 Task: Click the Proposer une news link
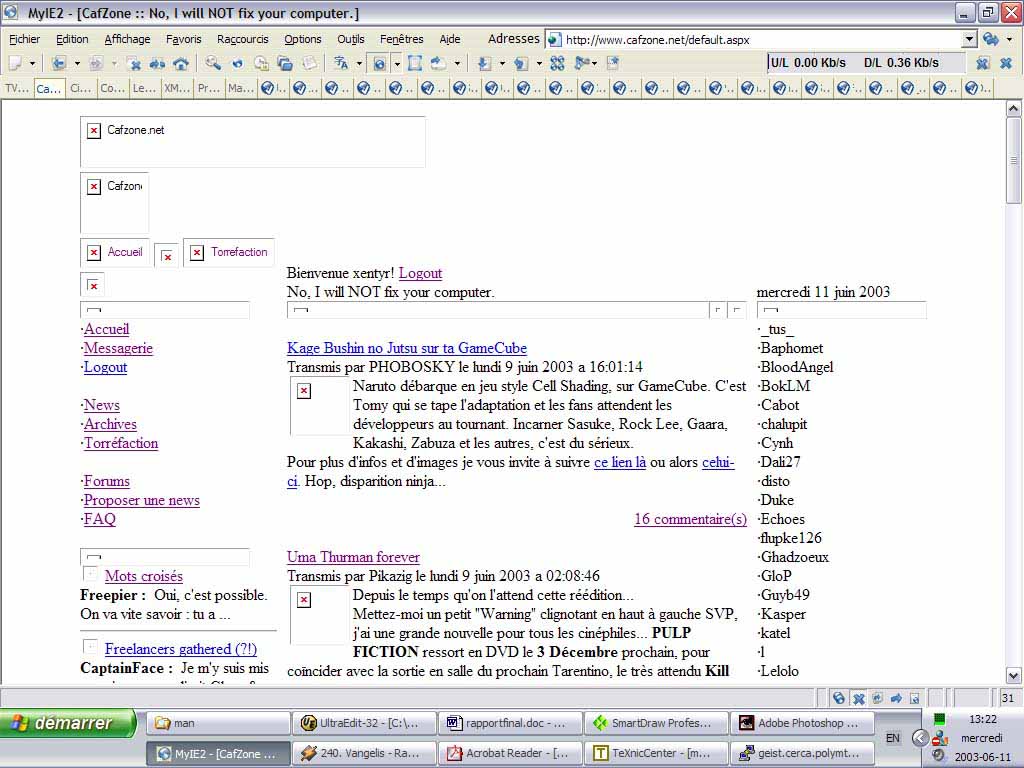pyautogui.click(x=142, y=500)
